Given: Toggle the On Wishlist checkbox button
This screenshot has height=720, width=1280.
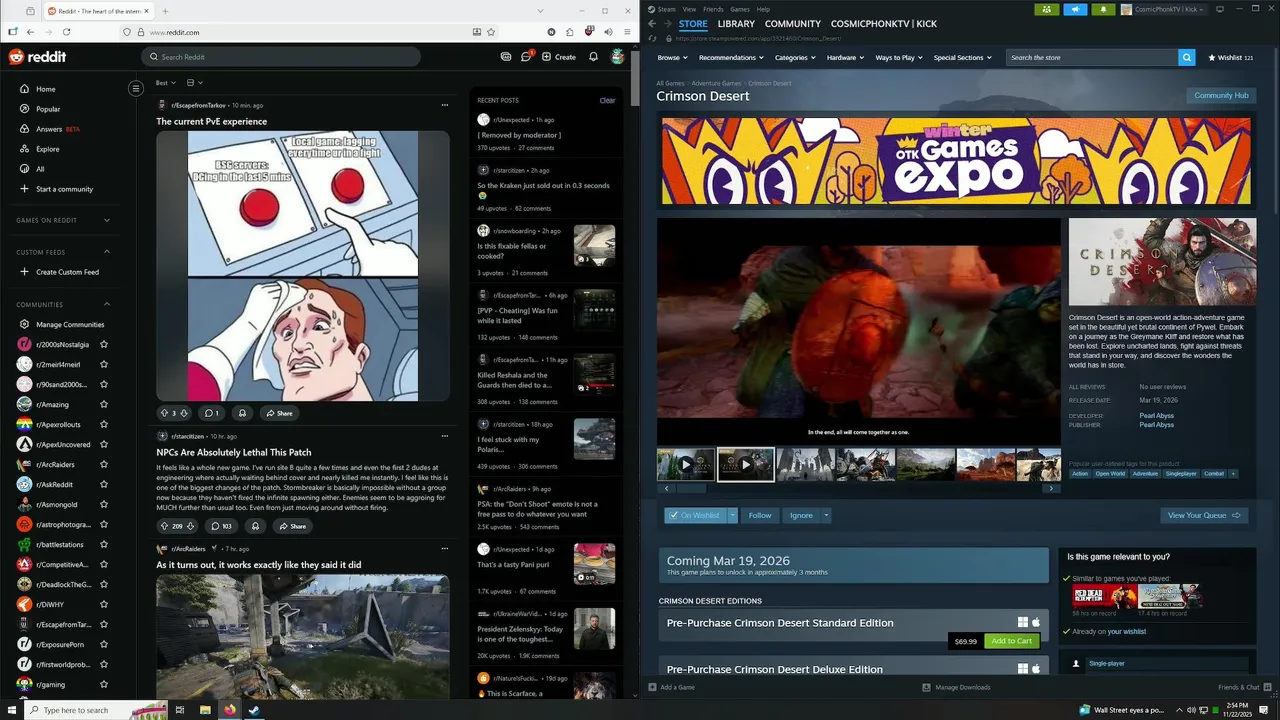Looking at the screenshot, I should [x=695, y=515].
